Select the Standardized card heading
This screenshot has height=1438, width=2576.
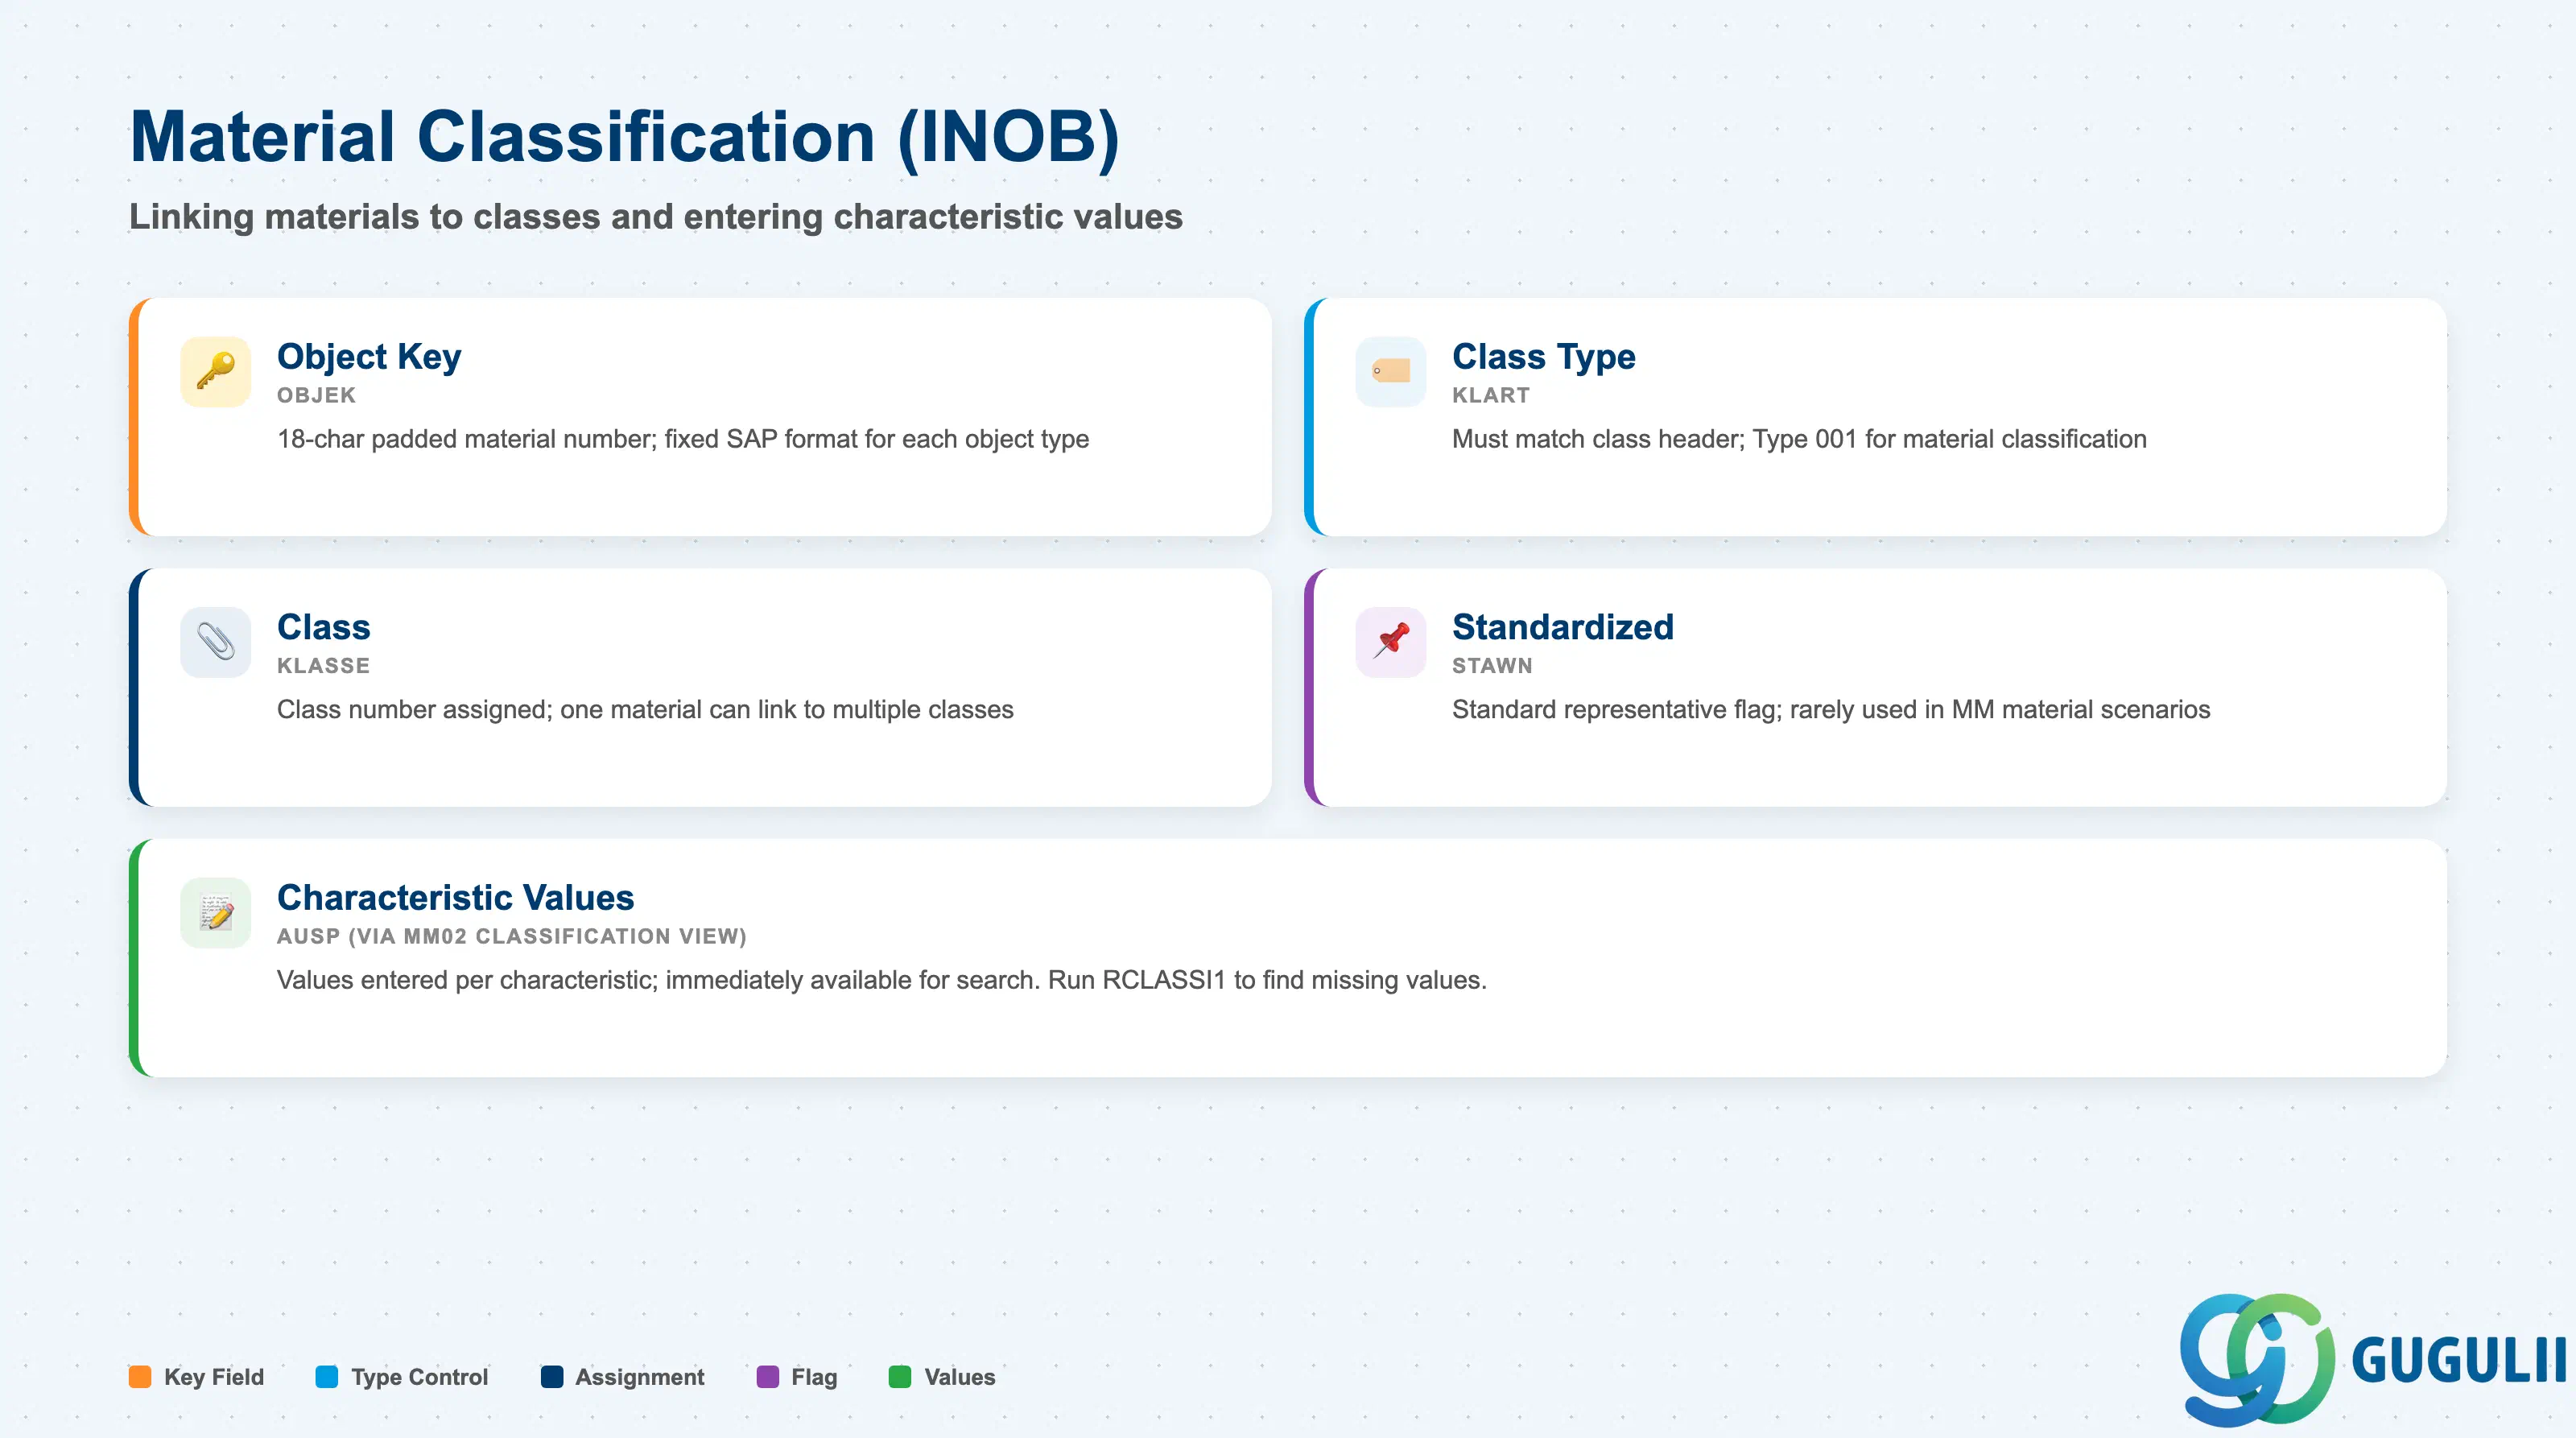pyautogui.click(x=1562, y=627)
